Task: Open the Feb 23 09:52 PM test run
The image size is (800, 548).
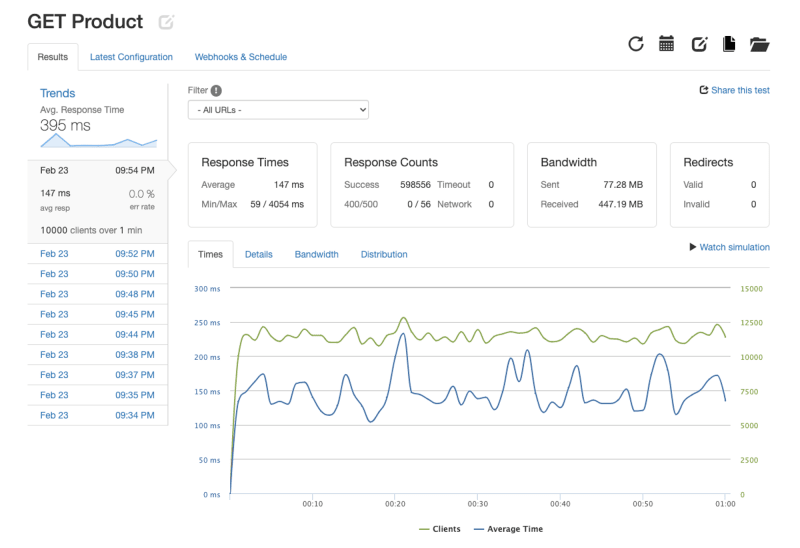Action: [97, 254]
